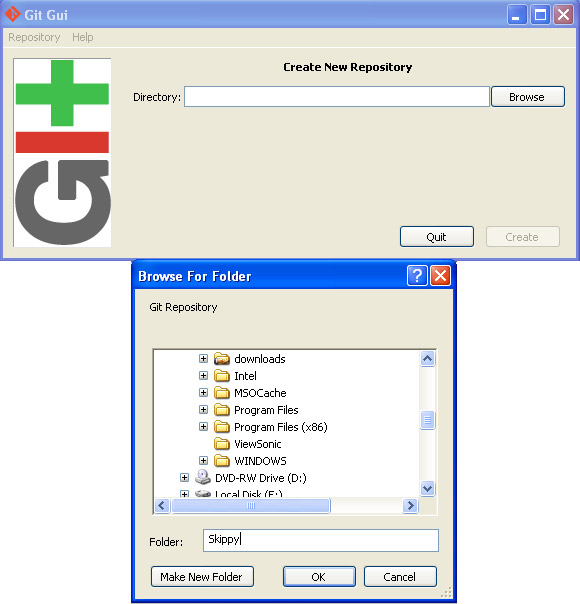This screenshot has height=604, width=580.
Task: Expand the Program Files tree node
Action: (203, 409)
